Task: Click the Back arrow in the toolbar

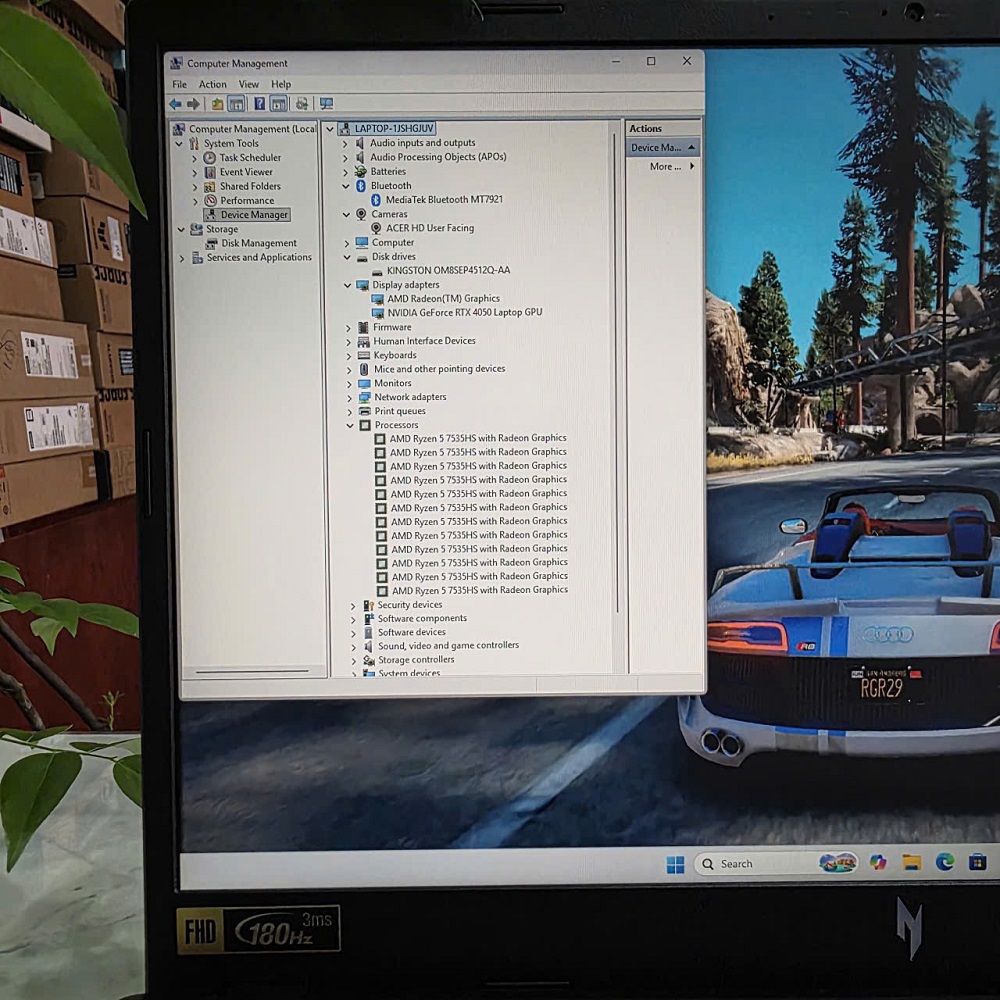Action: (x=175, y=103)
